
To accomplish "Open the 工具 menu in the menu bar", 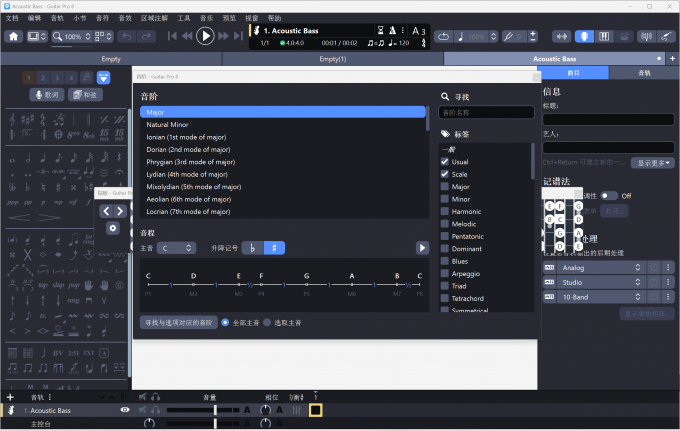I will (x=184, y=18).
